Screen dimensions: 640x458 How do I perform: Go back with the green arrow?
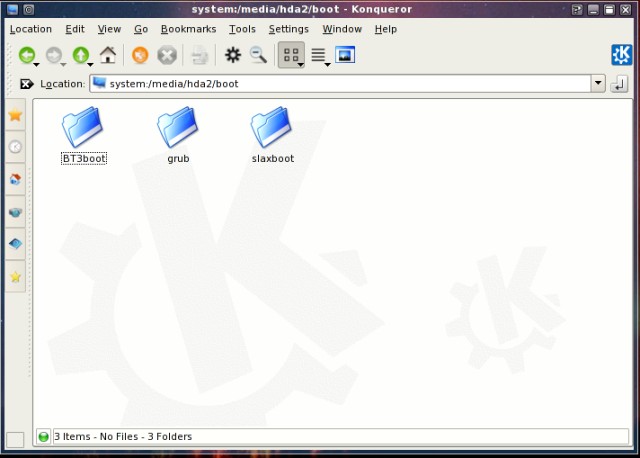click(27, 55)
